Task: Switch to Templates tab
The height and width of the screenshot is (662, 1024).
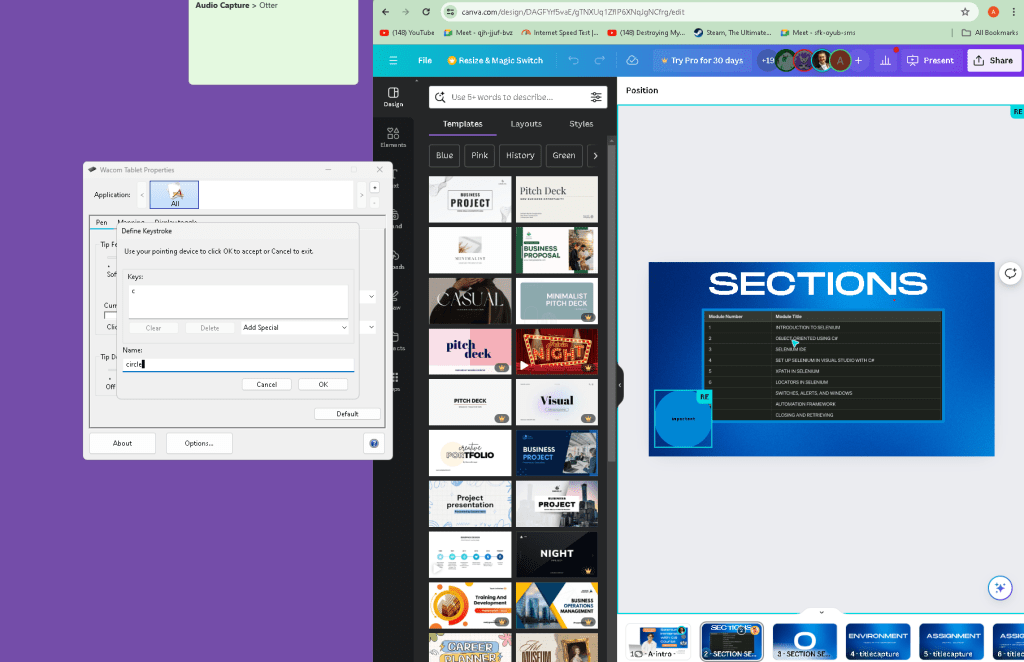Action: [x=462, y=124]
